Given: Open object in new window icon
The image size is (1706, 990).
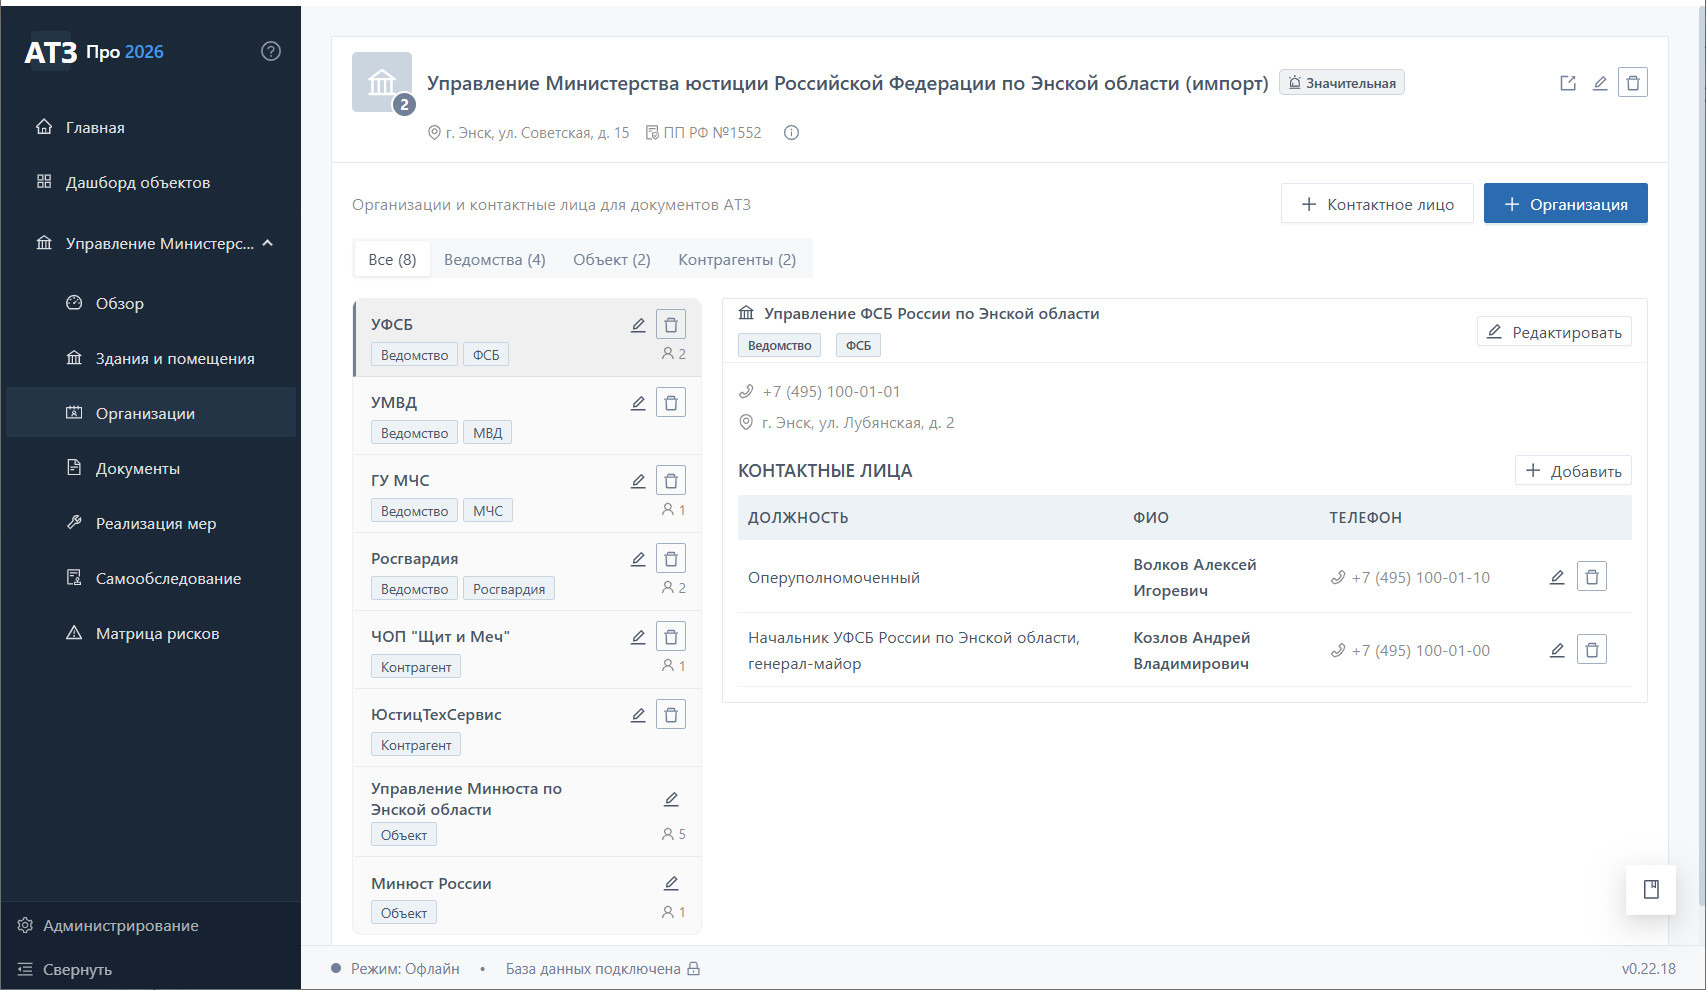Looking at the screenshot, I should [1568, 83].
